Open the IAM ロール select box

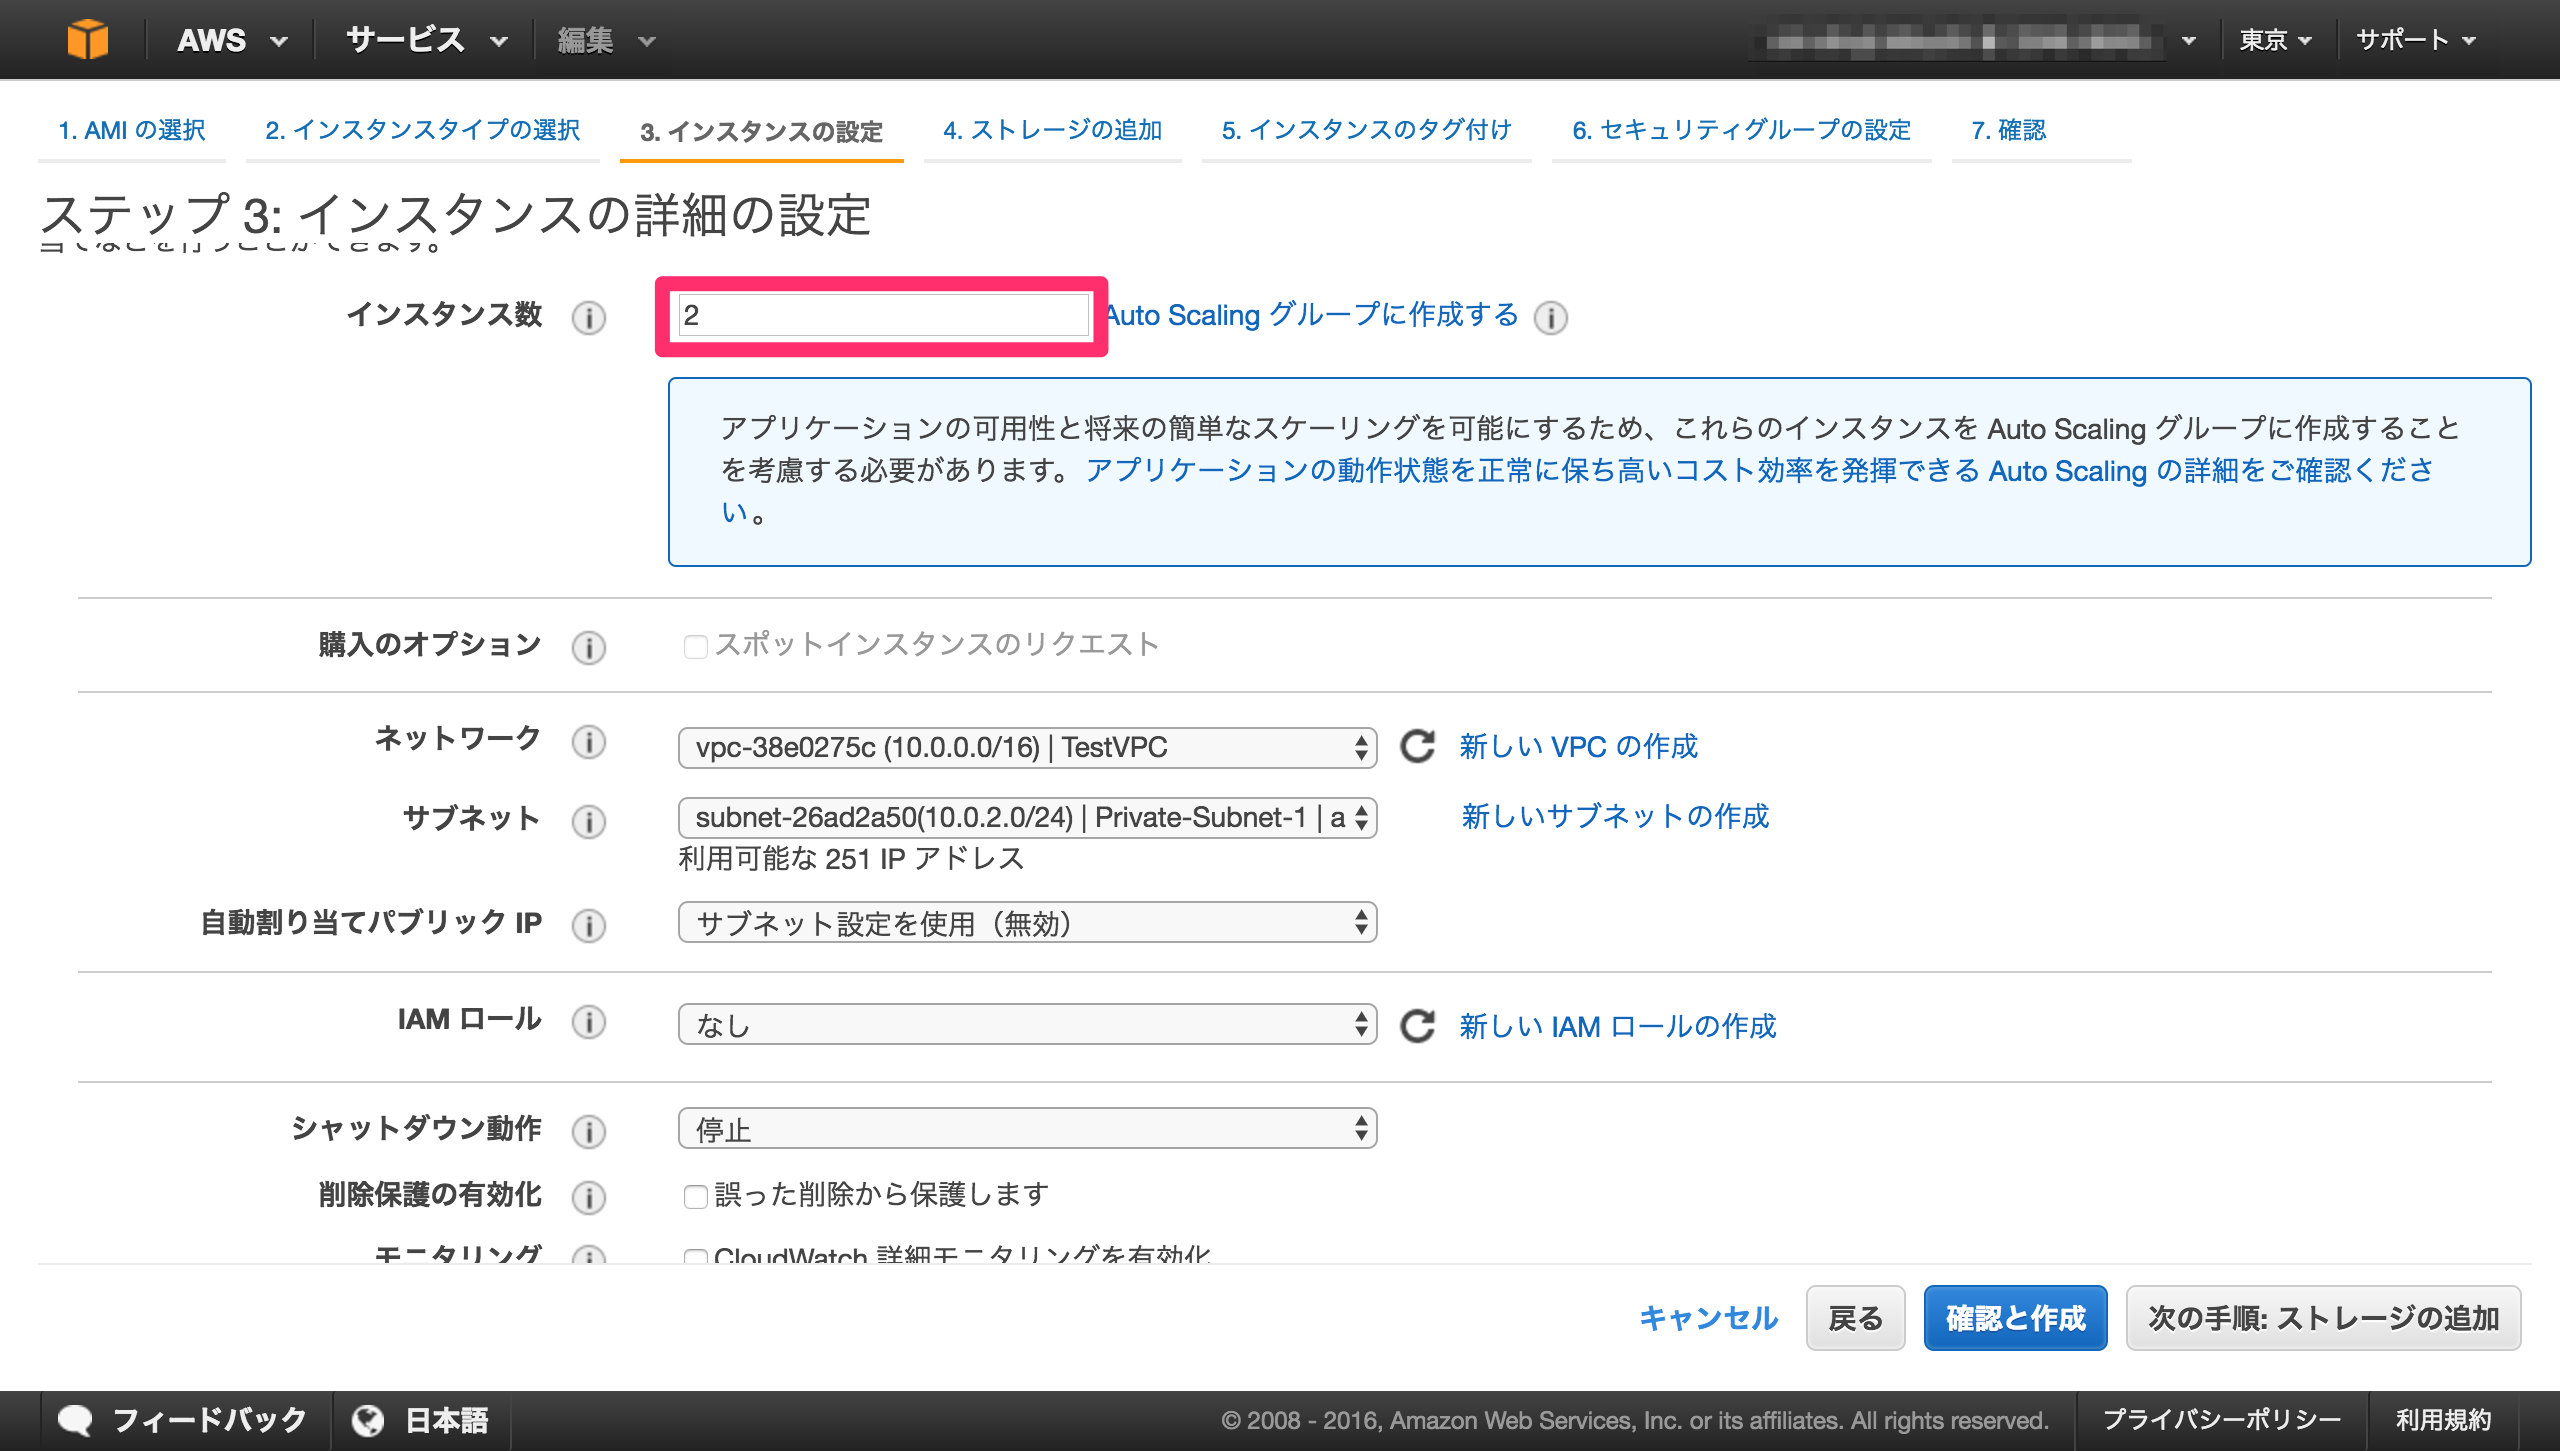pos(1027,1024)
